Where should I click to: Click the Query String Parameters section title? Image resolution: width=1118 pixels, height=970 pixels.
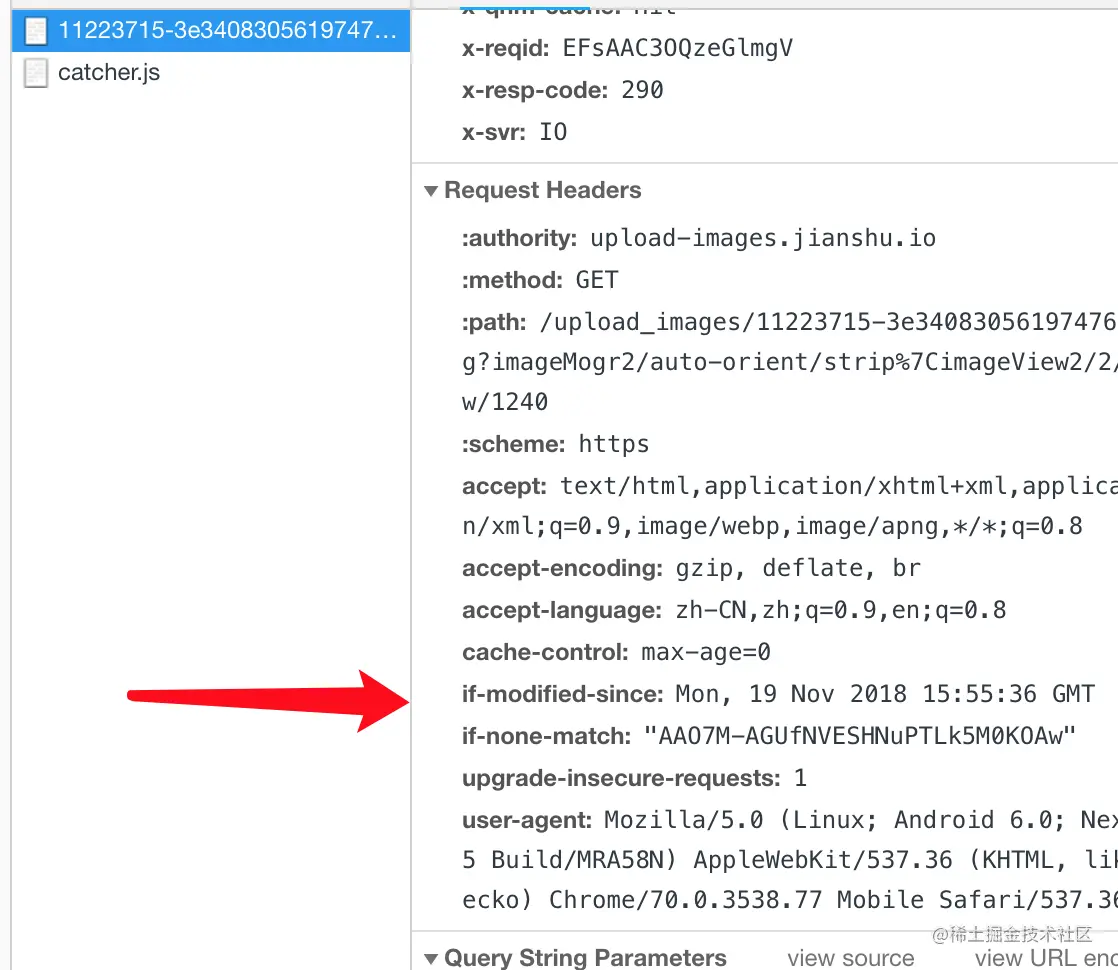585,958
